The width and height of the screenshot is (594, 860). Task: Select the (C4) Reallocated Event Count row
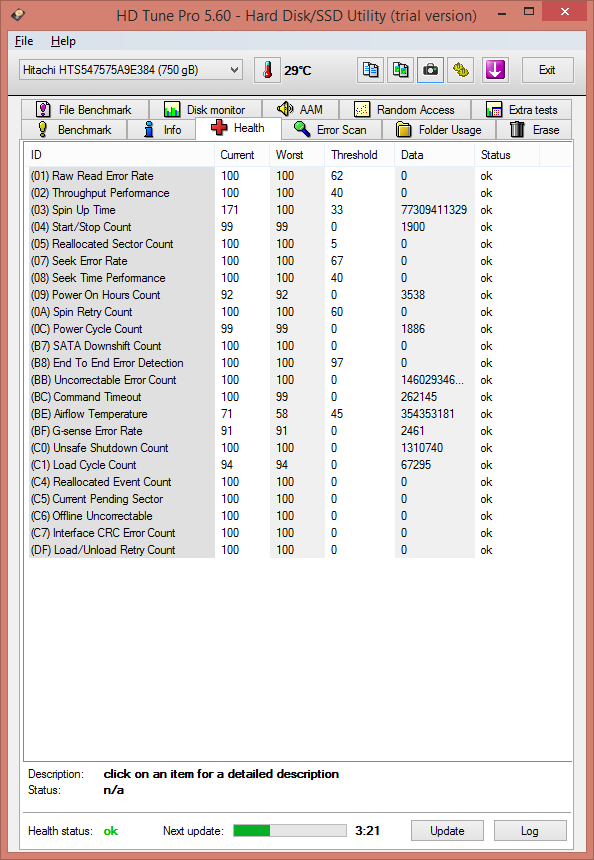pos(284,482)
